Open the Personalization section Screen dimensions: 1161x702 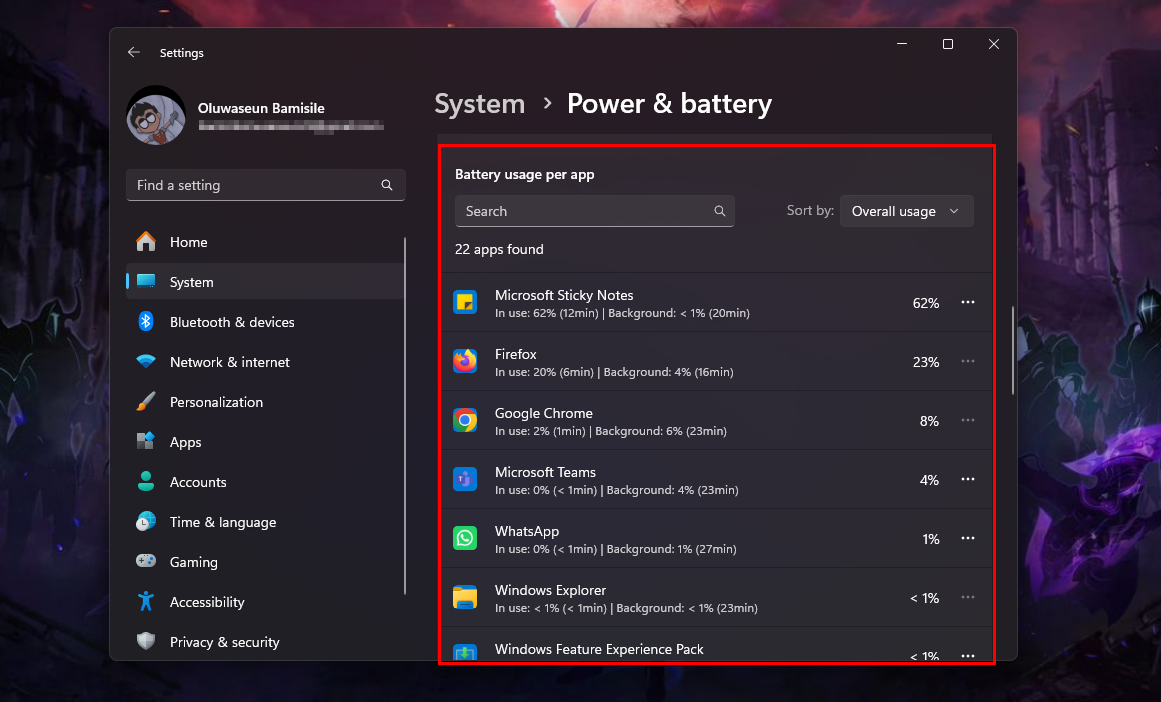point(266,402)
